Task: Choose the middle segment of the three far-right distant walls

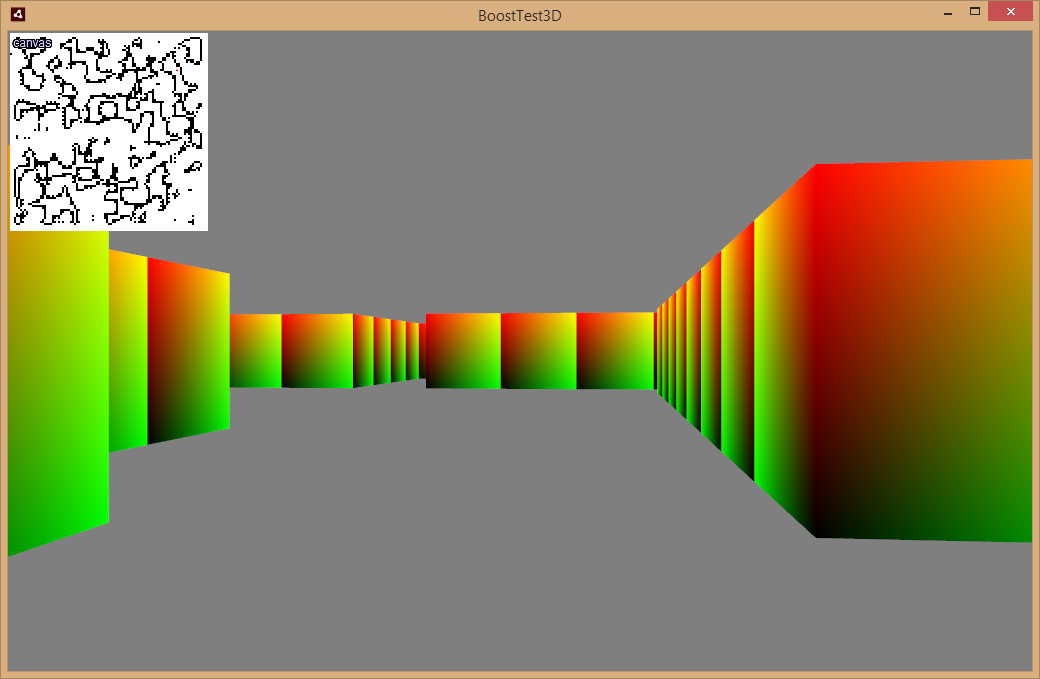Action: tap(539, 351)
